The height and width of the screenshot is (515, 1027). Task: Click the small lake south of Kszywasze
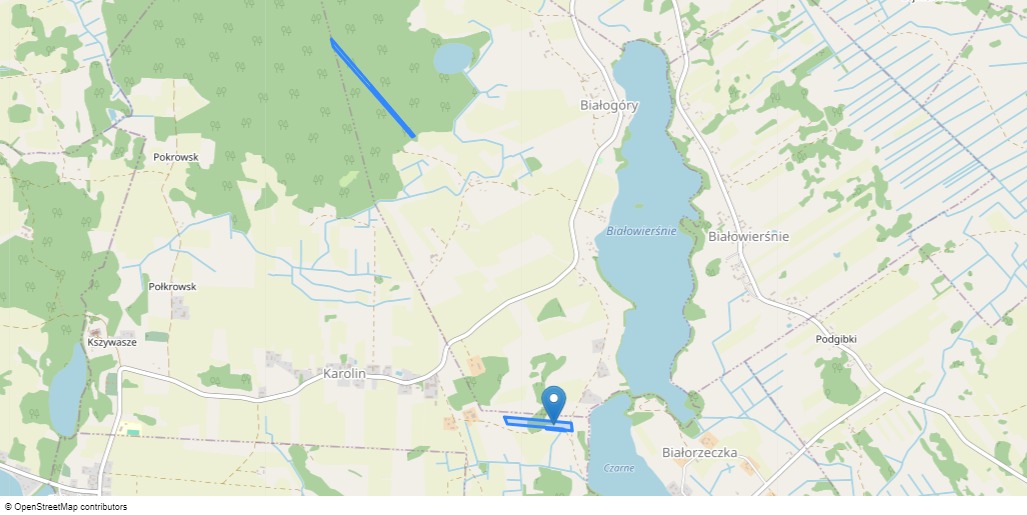[67, 392]
